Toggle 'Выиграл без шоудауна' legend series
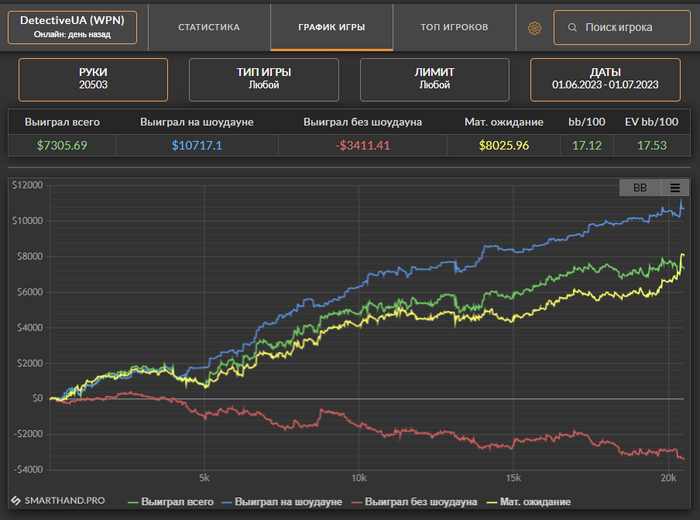Screen dimensions: 700x520 414,502
